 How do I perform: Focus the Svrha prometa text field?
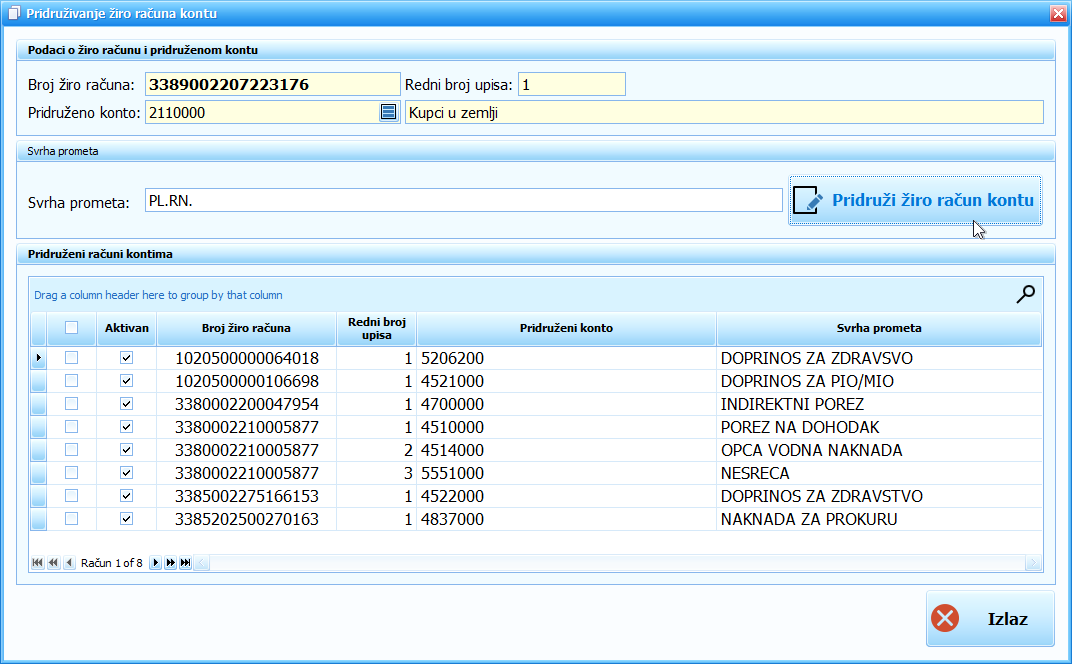coord(462,201)
